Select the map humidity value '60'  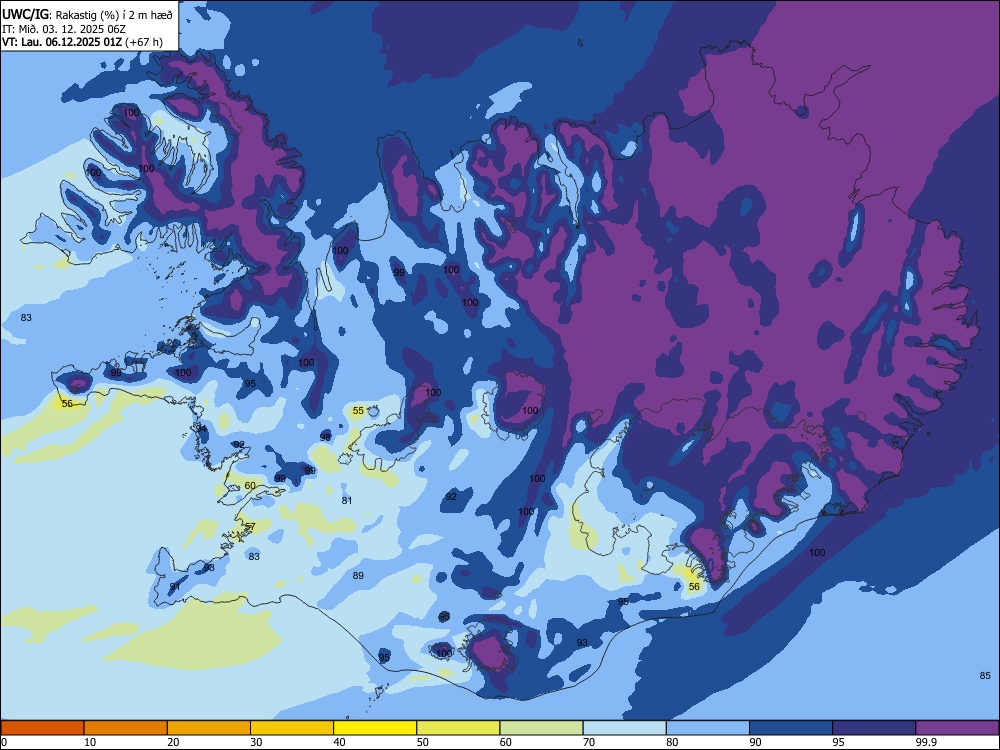[x=250, y=485]
